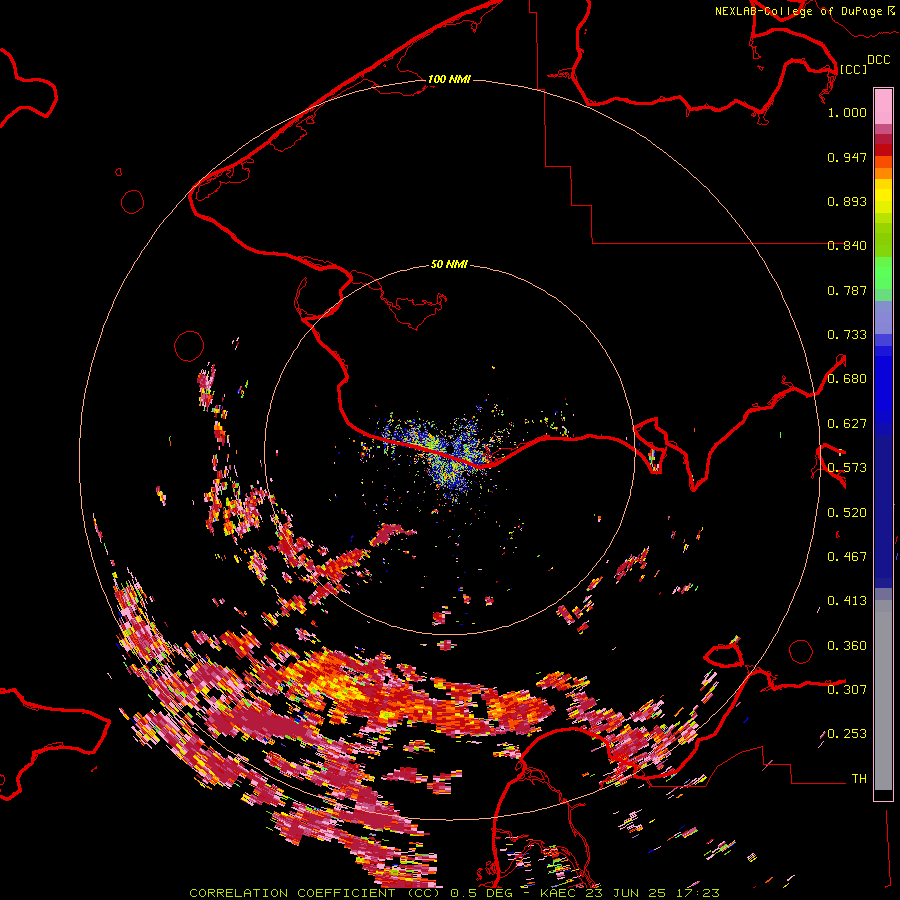Viewport: 900px width, 900px height.
Task: Click the DCC product label
Action: pos(879,60)
